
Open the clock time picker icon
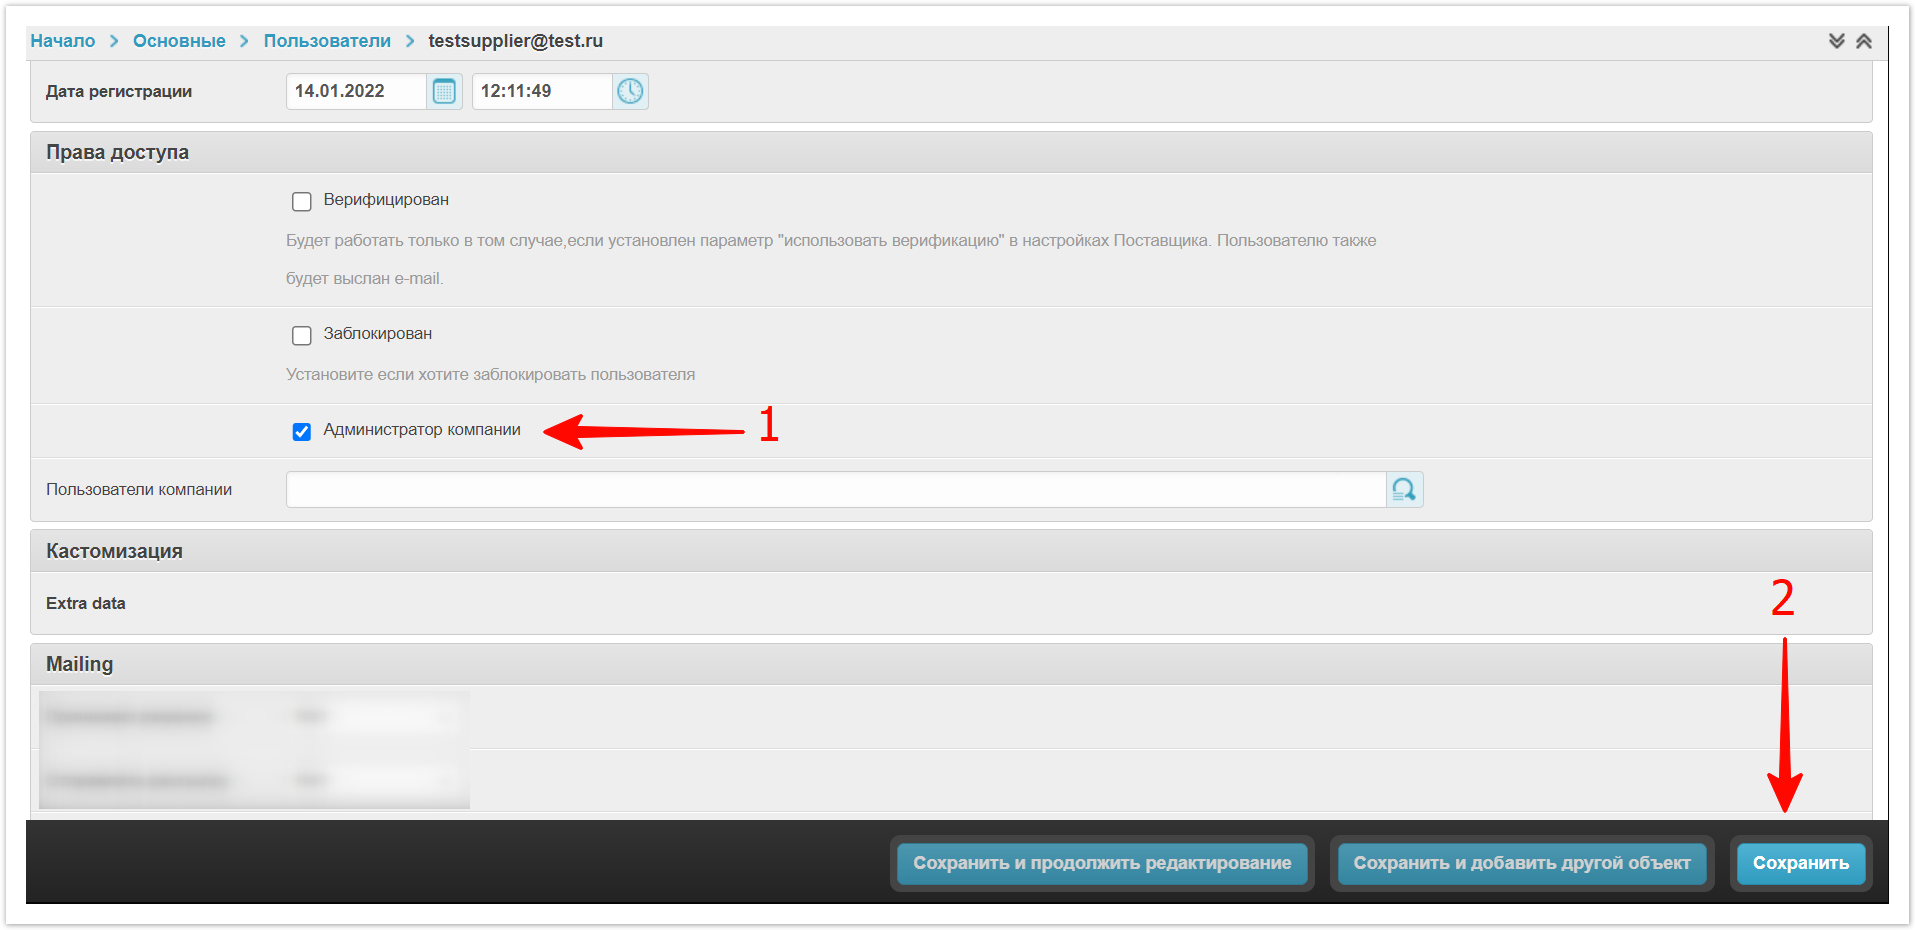(x=630, y=92)
